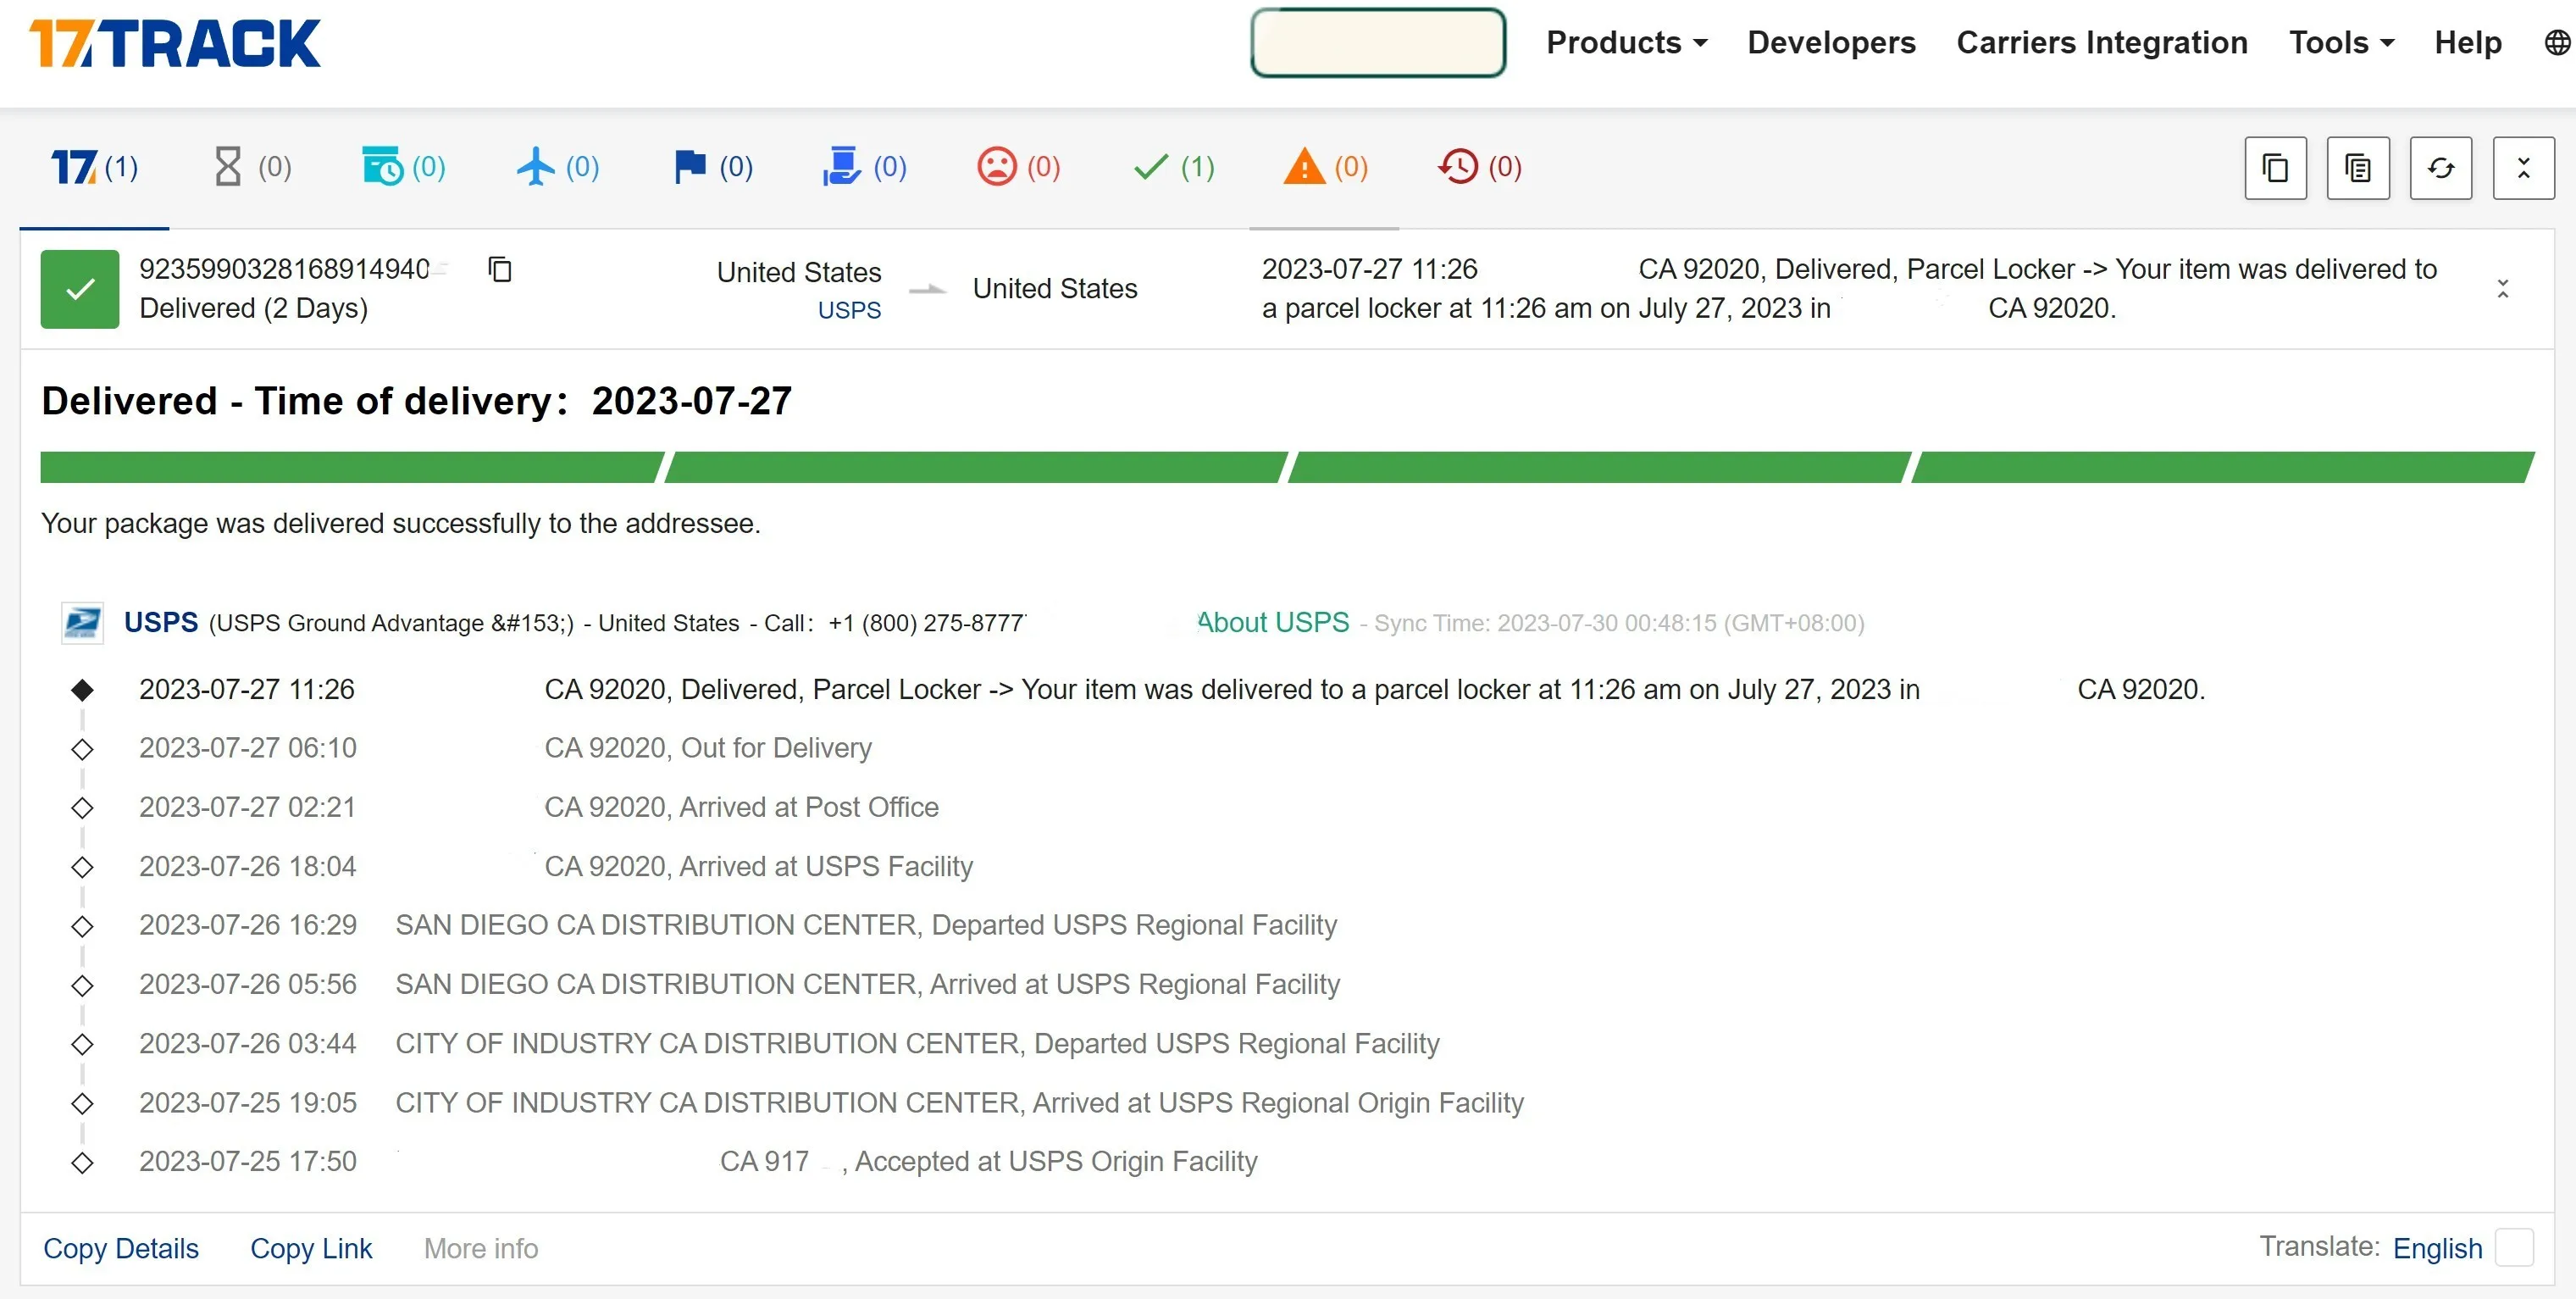The width and height of the screenshot is (2576, 1299).
Task: Click event '2023-07-26 18:04' Arrived at USPS Facility
Action: pyautogui.click(x=556, y=866)
